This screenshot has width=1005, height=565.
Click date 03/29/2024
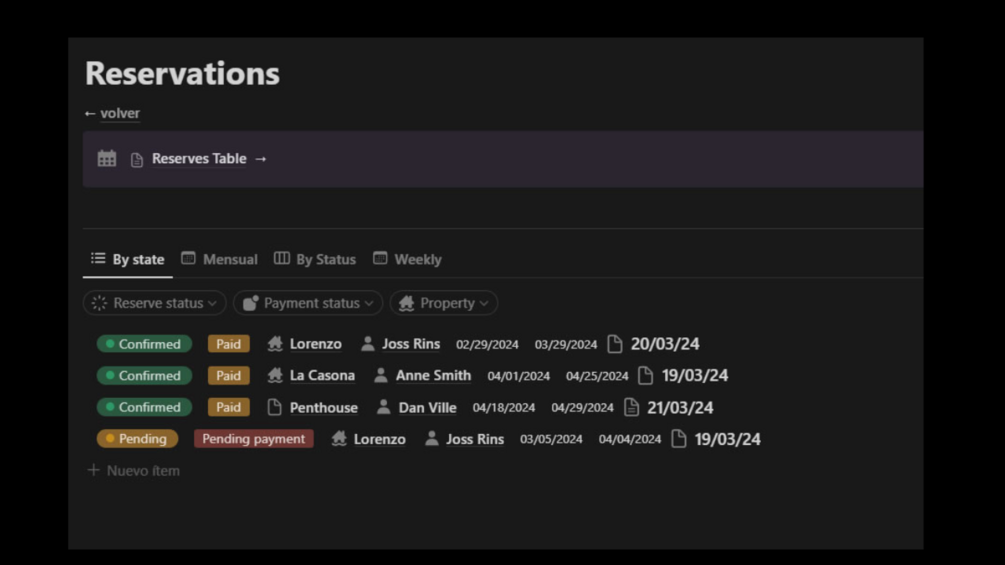[x=566, y=345]
